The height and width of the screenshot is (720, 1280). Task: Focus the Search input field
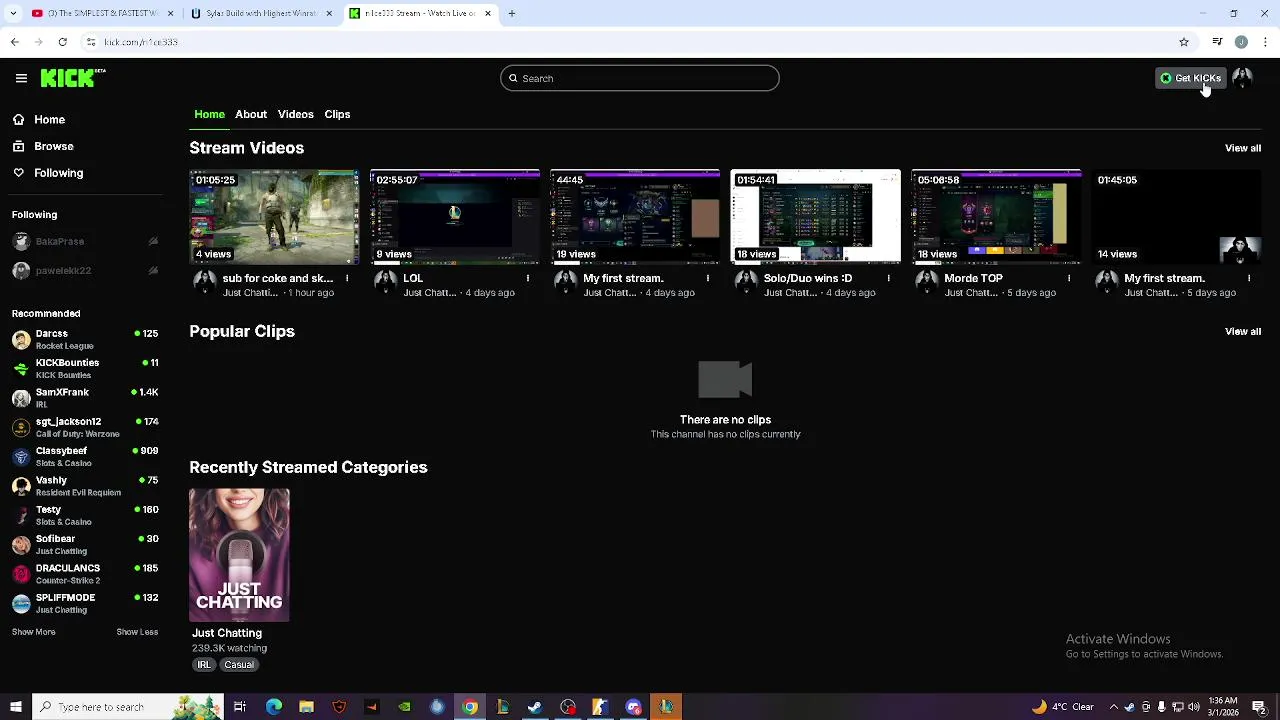point(640,78)
